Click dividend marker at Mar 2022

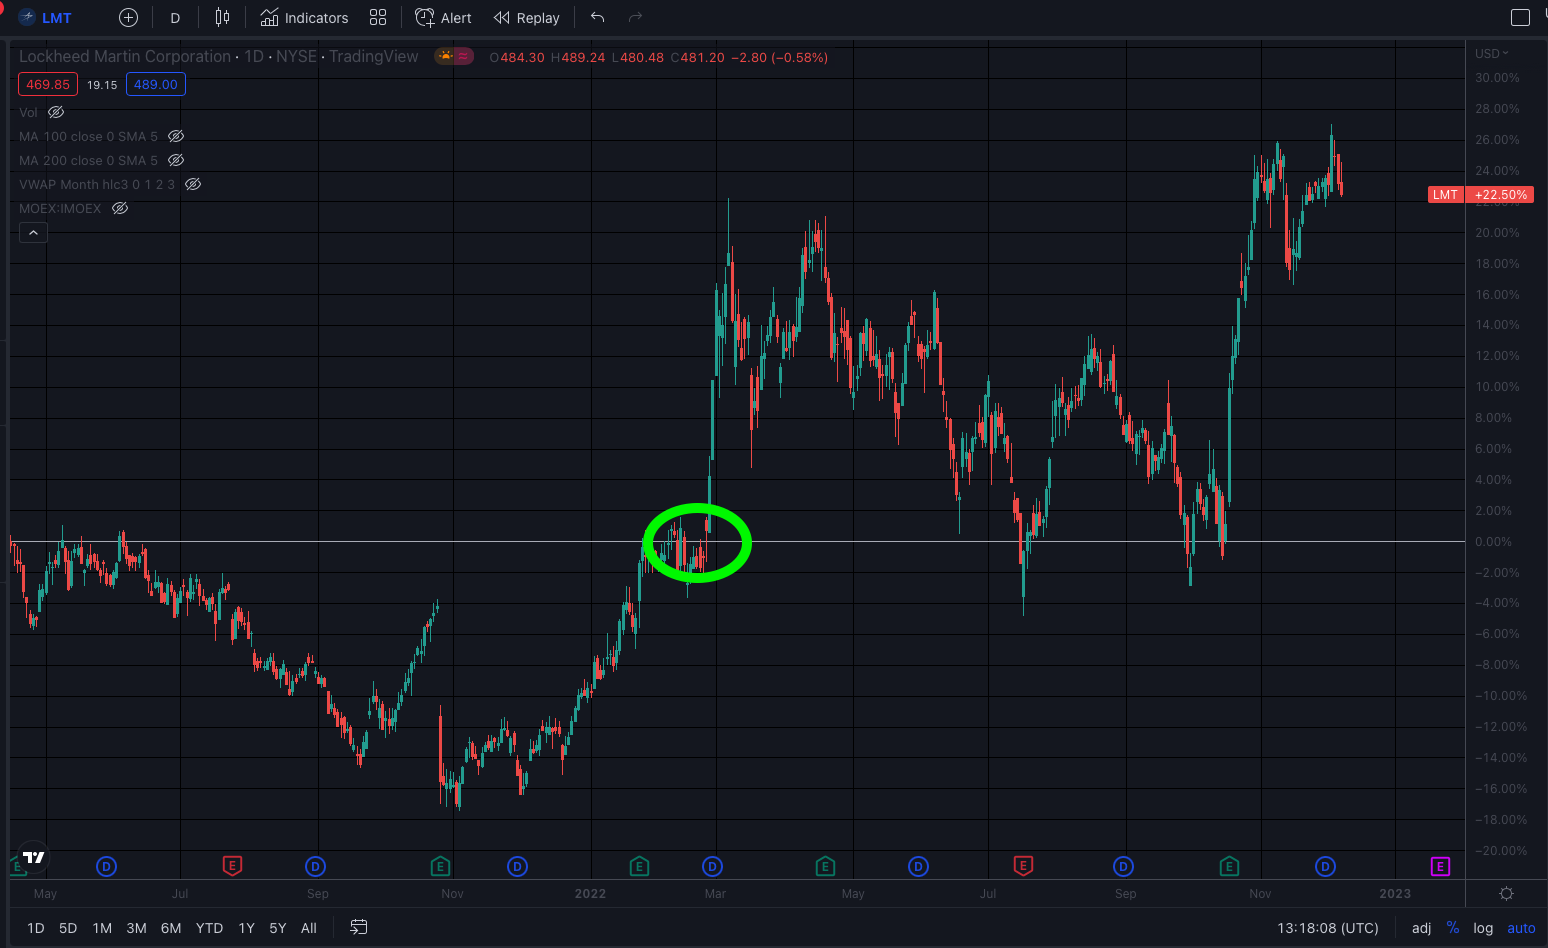(712, 866)
